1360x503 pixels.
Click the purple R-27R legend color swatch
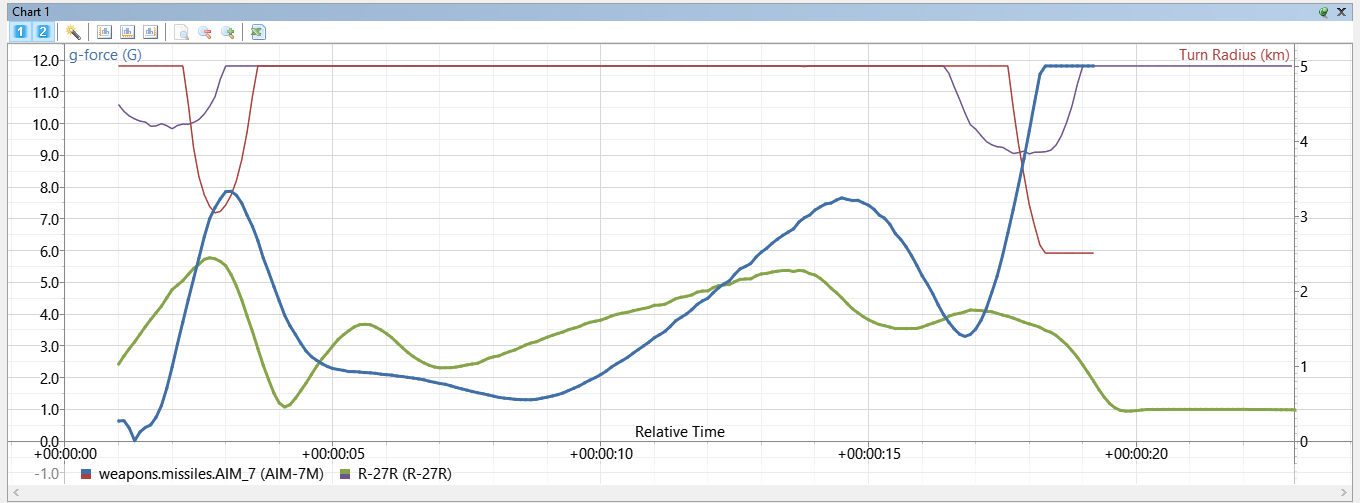[x=346, y=478]
